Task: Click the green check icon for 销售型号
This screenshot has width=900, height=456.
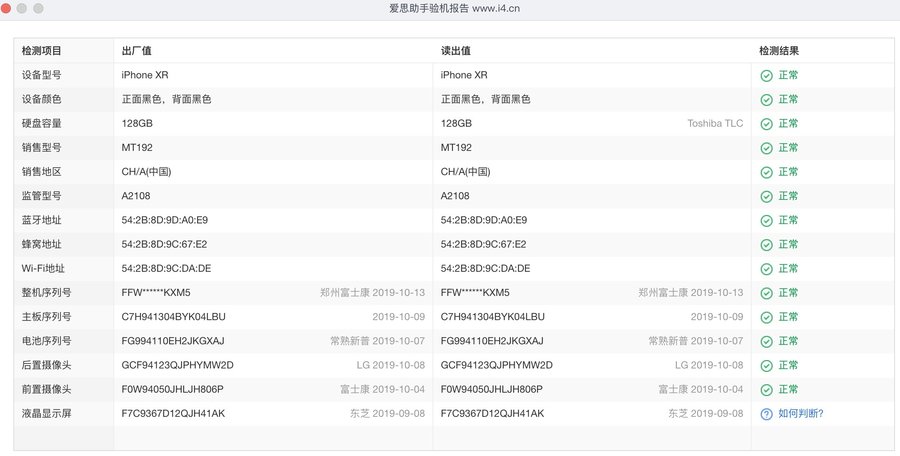Action: [x=766, y=148]
